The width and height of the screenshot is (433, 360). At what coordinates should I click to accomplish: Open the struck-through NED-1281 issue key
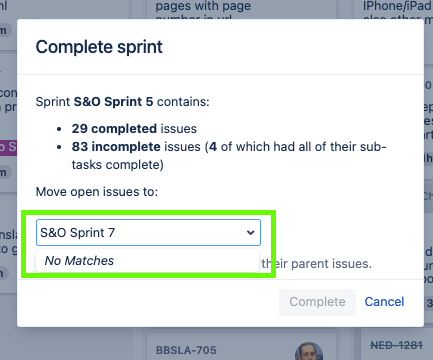pos(397,345)
